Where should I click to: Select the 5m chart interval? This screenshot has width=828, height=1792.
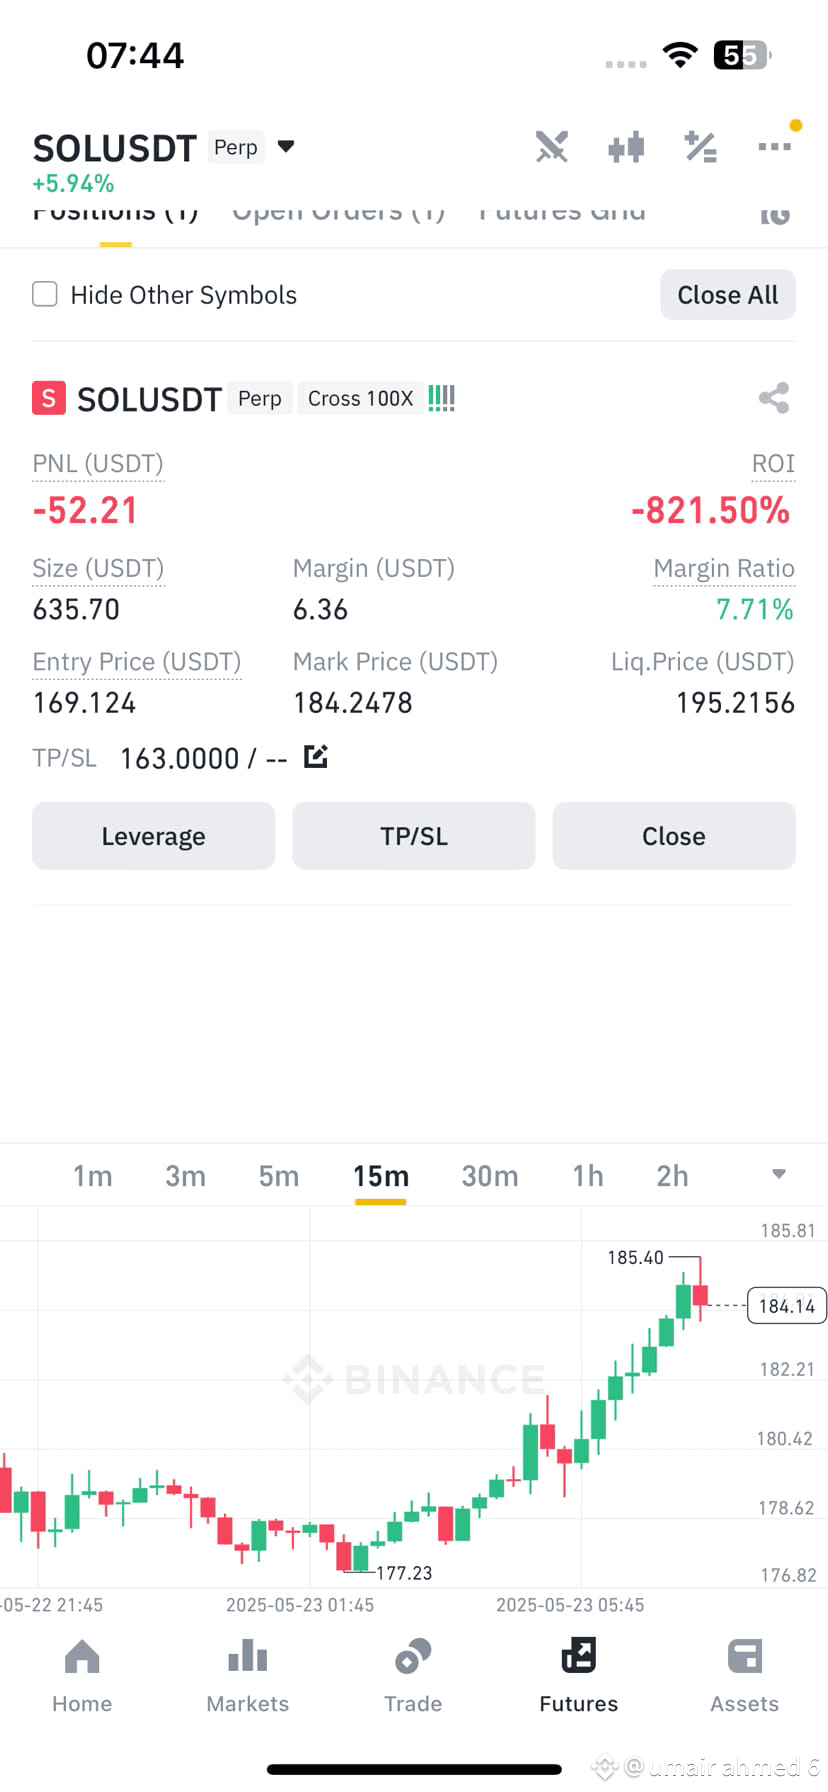pyautogui.click(x=279, y=1176)
